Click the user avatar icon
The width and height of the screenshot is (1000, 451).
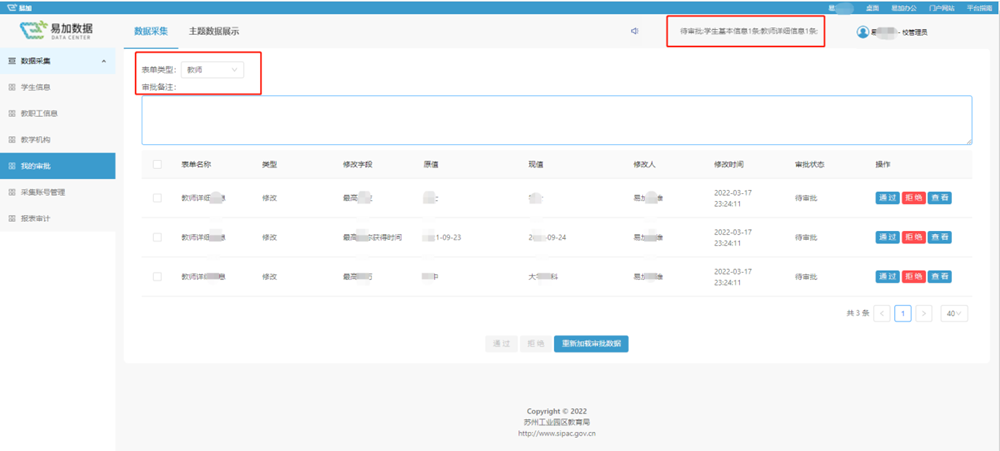pos(863,32)
